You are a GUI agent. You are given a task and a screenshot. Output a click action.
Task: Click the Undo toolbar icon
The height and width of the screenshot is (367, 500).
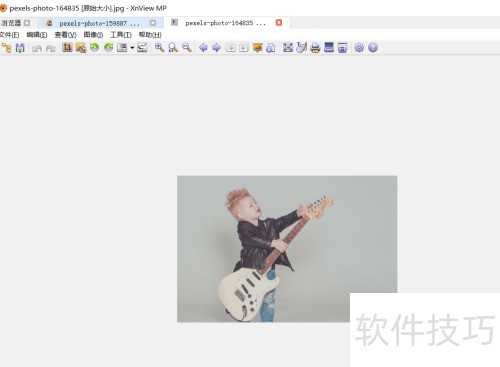(x=37, y=48)
